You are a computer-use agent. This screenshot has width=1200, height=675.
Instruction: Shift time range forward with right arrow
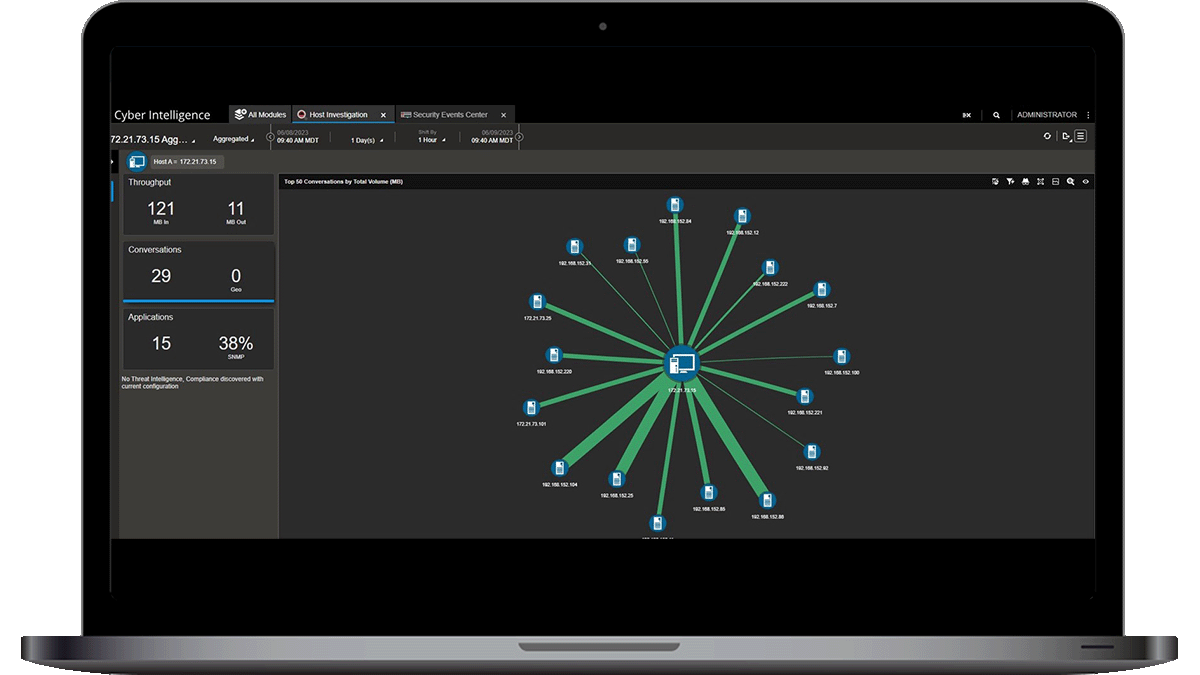[519, 137]
